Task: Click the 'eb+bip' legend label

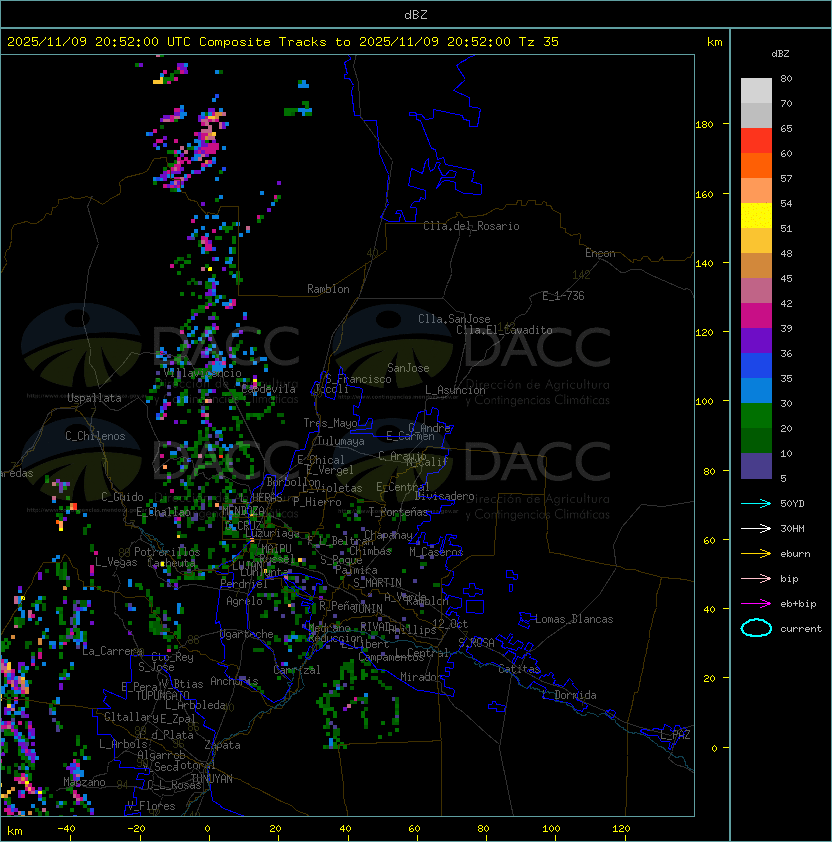Action: pos(798,604)
